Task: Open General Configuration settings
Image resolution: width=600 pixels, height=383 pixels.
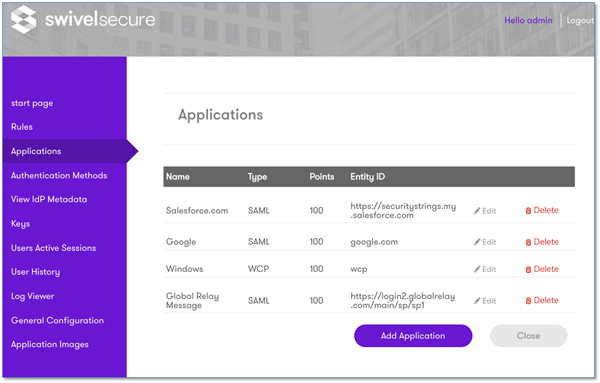Action: (x=57, y=321)
